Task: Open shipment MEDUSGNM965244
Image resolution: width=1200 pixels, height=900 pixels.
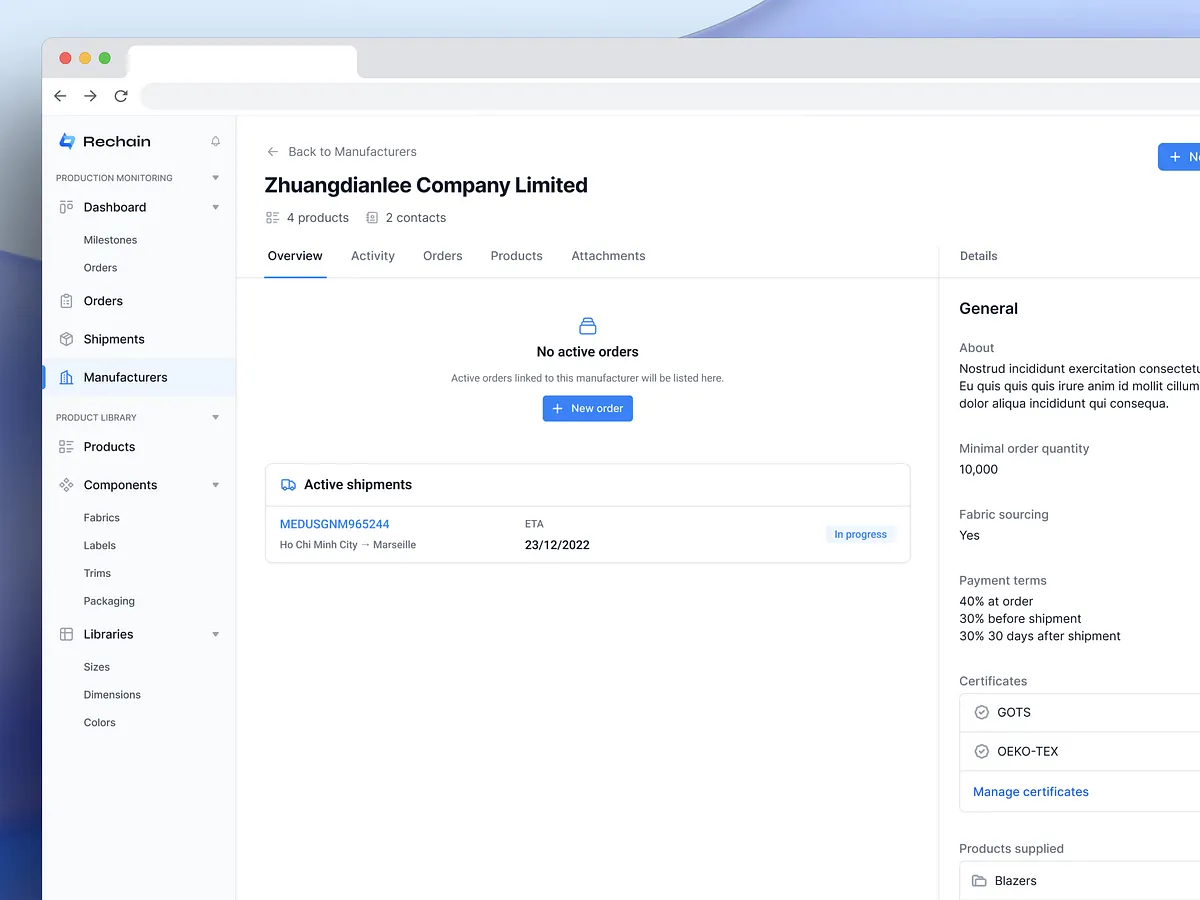Action: 335,523
